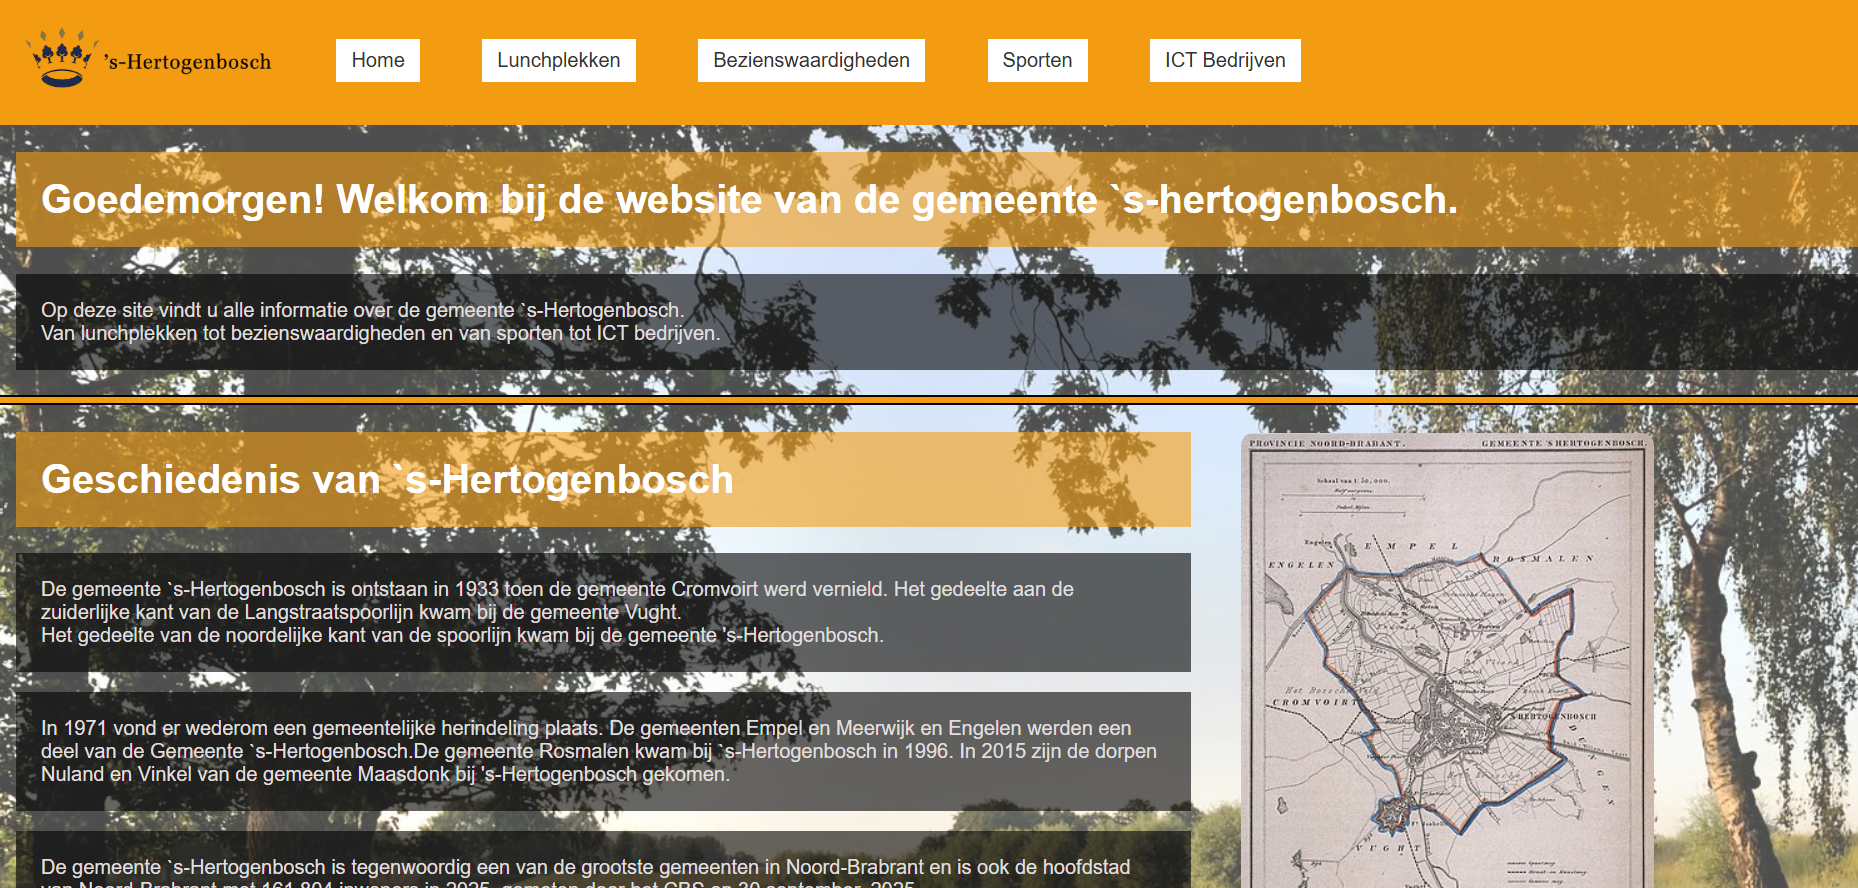Go to the Lunchplekken page
This screenshot has width=1858, height=888.
(559, 60)
